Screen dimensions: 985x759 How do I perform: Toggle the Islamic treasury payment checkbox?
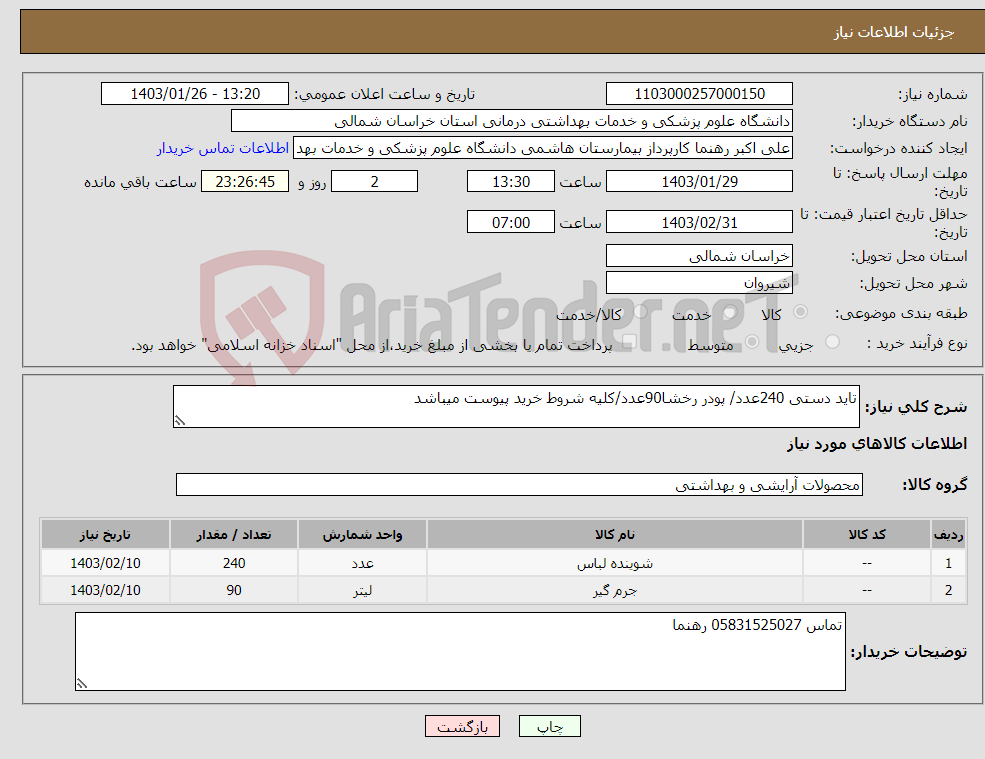click(629, 342)
